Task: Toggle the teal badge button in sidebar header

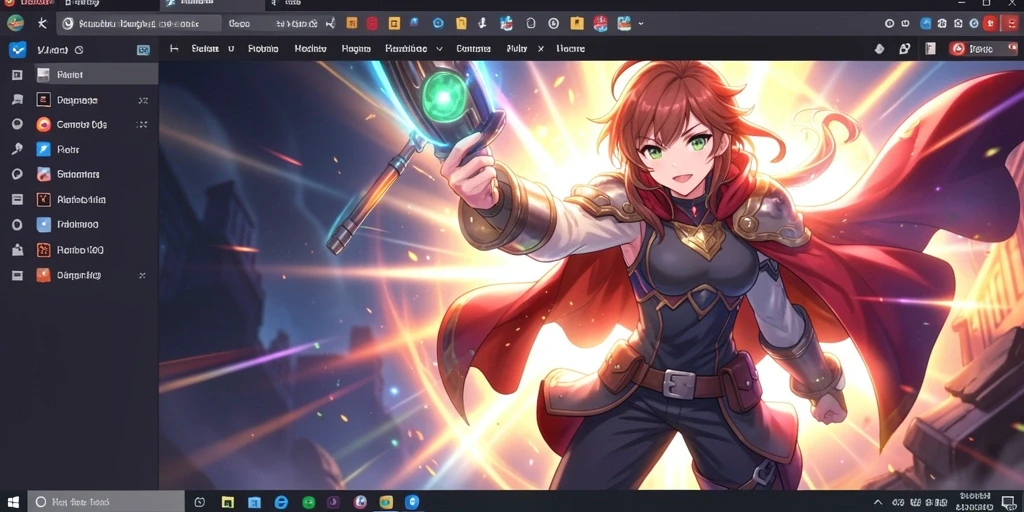Action: pos(143,50)
